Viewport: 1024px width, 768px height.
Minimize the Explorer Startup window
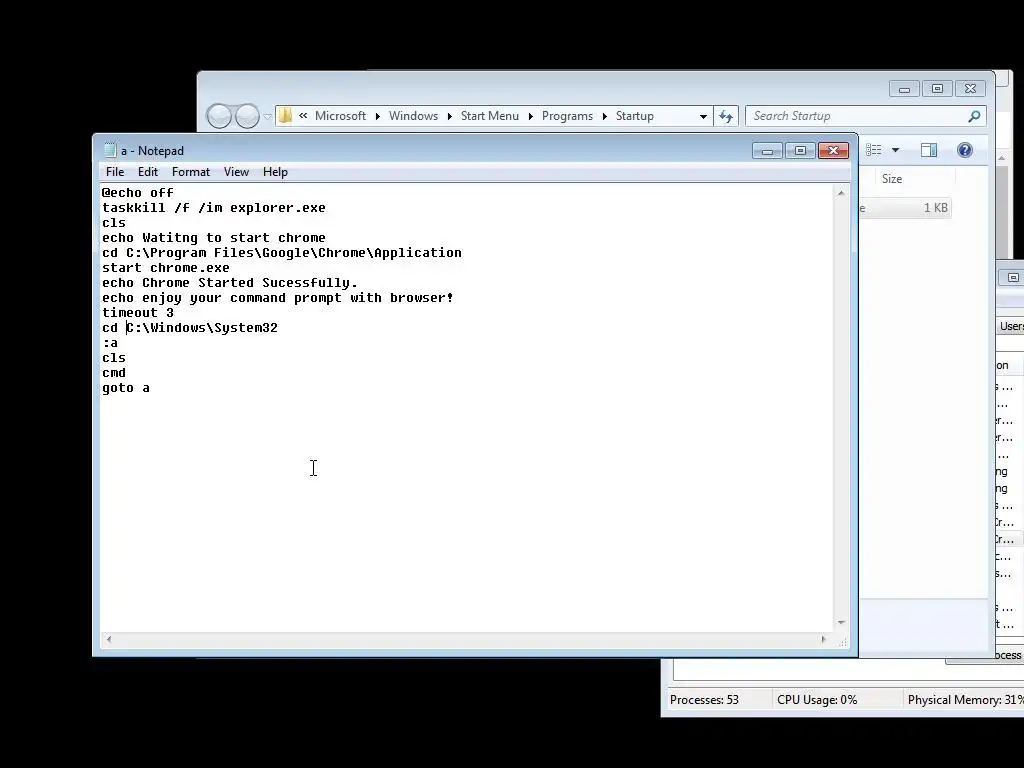coord(904,89)
